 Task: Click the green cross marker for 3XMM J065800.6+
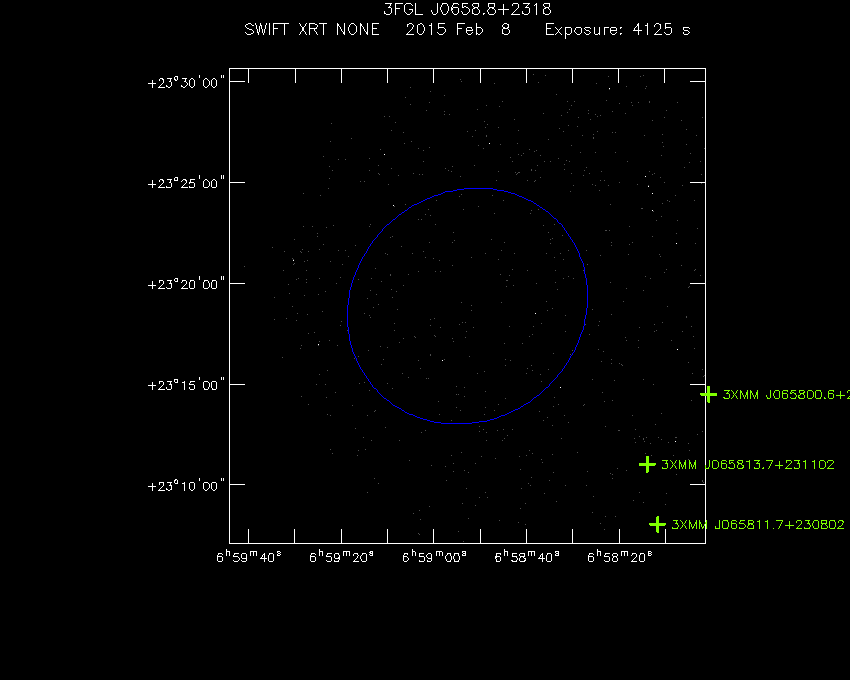[x=708, y=394]
